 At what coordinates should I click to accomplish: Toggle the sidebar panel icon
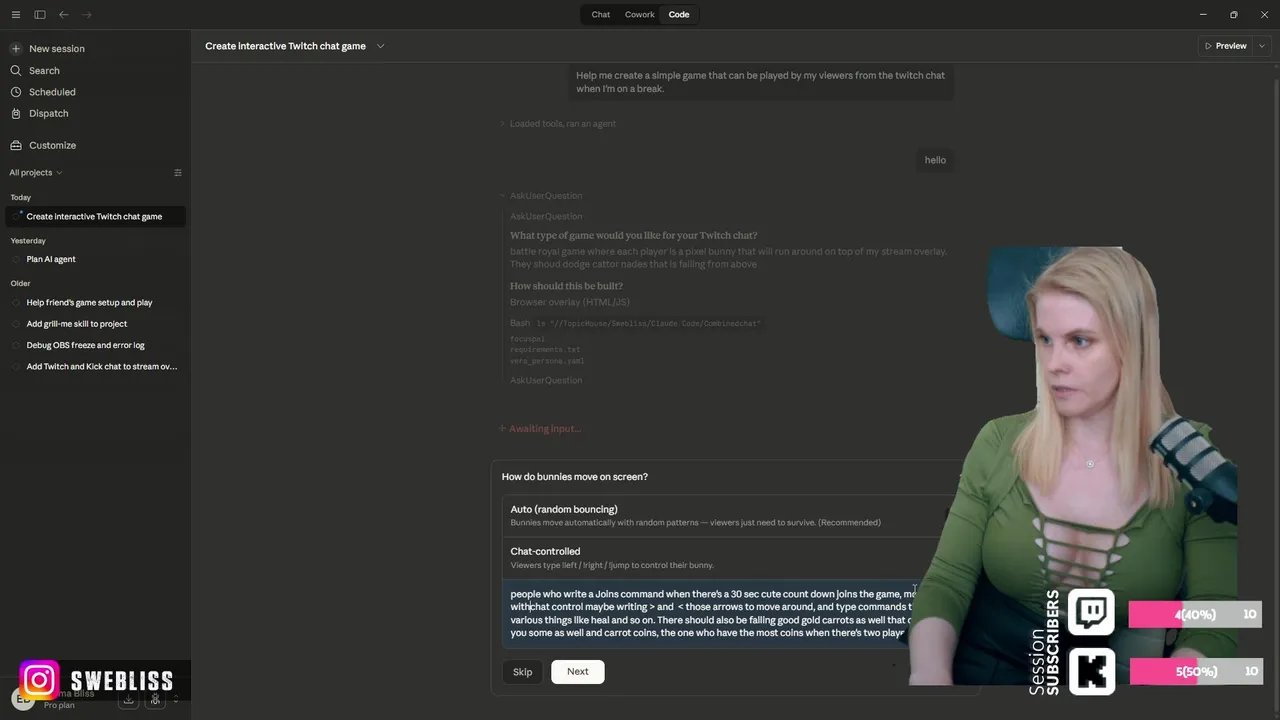click(40, 15)
